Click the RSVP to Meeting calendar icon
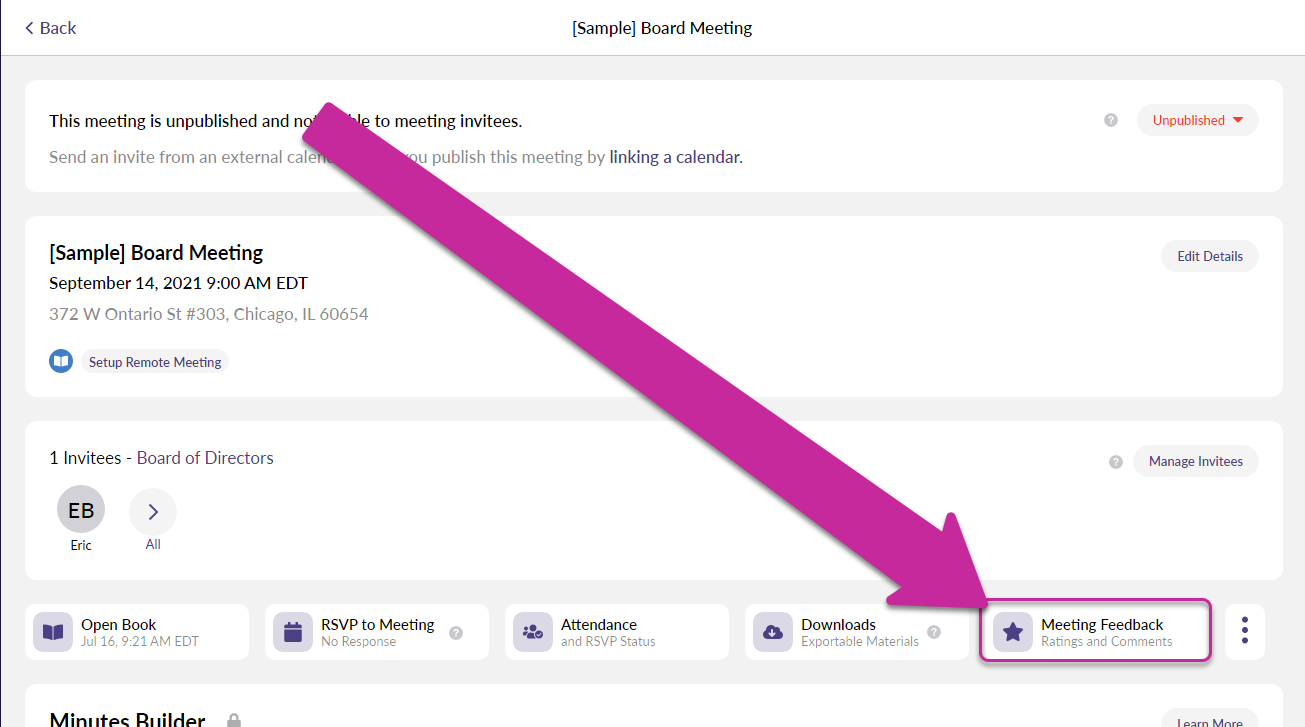Viewport: 1305px width, 727px height. click(x=293, y=632)
